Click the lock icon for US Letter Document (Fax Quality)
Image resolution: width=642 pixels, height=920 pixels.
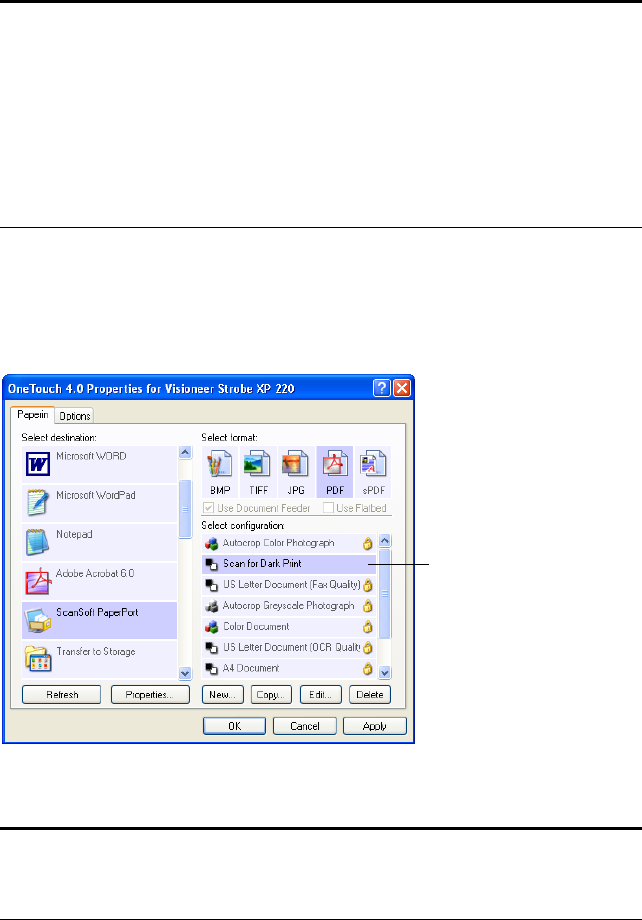point(367,585)
